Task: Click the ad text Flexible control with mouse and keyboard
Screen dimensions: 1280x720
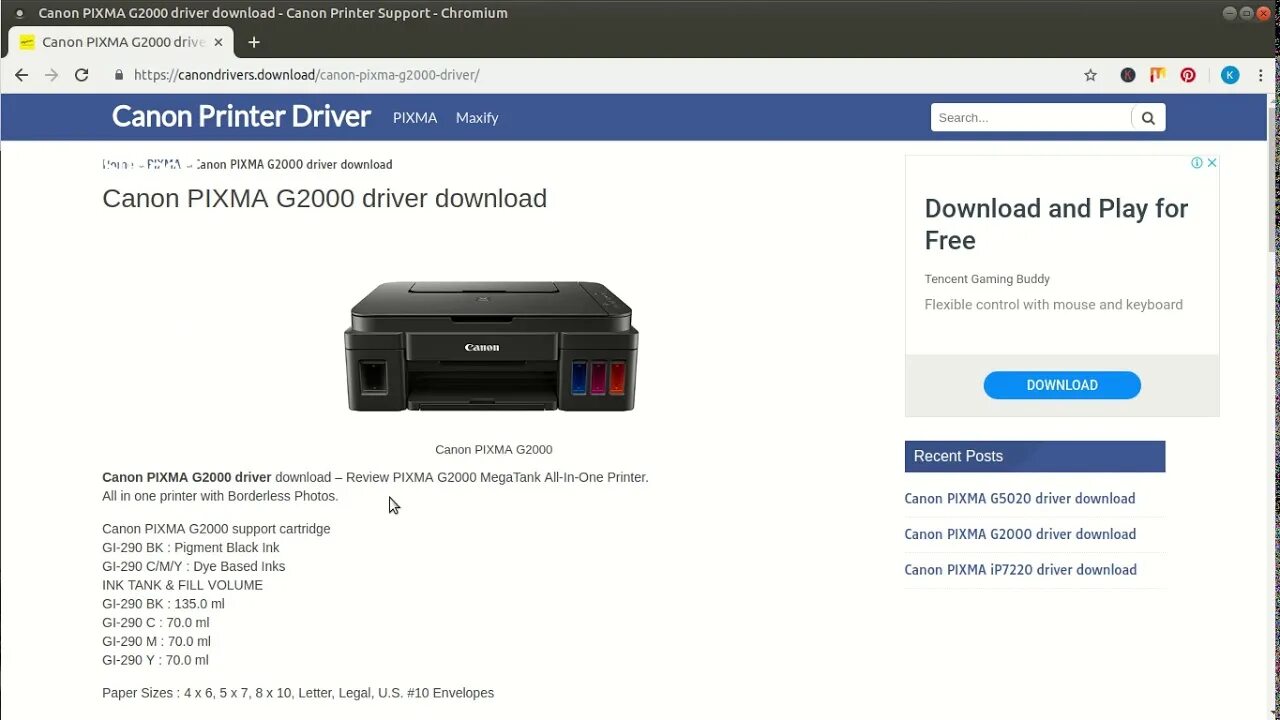Action: [x=1053, y=305]
